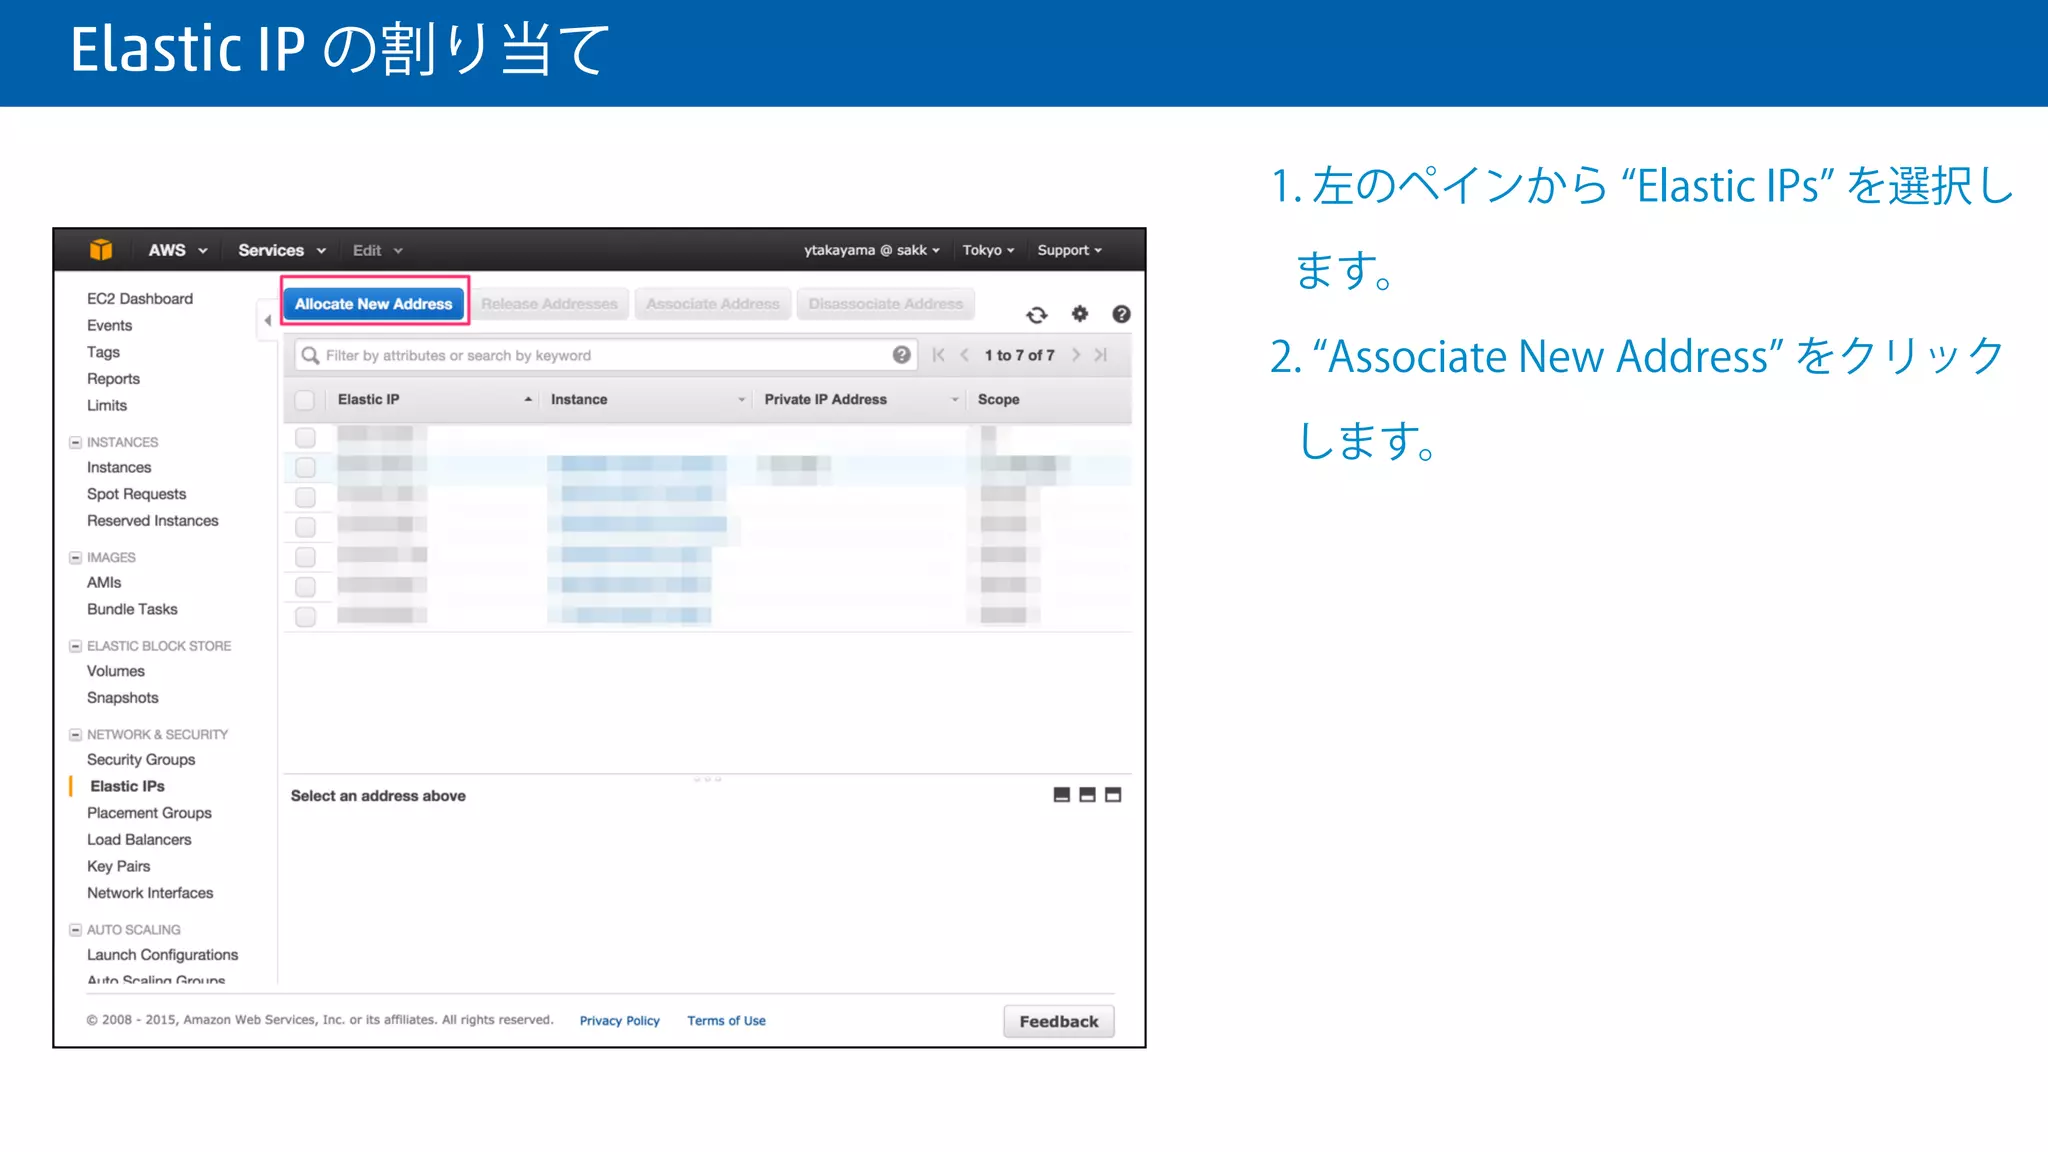Collapse the NETWORK & SECURITY section
This screenshot has width=2048, height=1152.
[x=75, y=735]
